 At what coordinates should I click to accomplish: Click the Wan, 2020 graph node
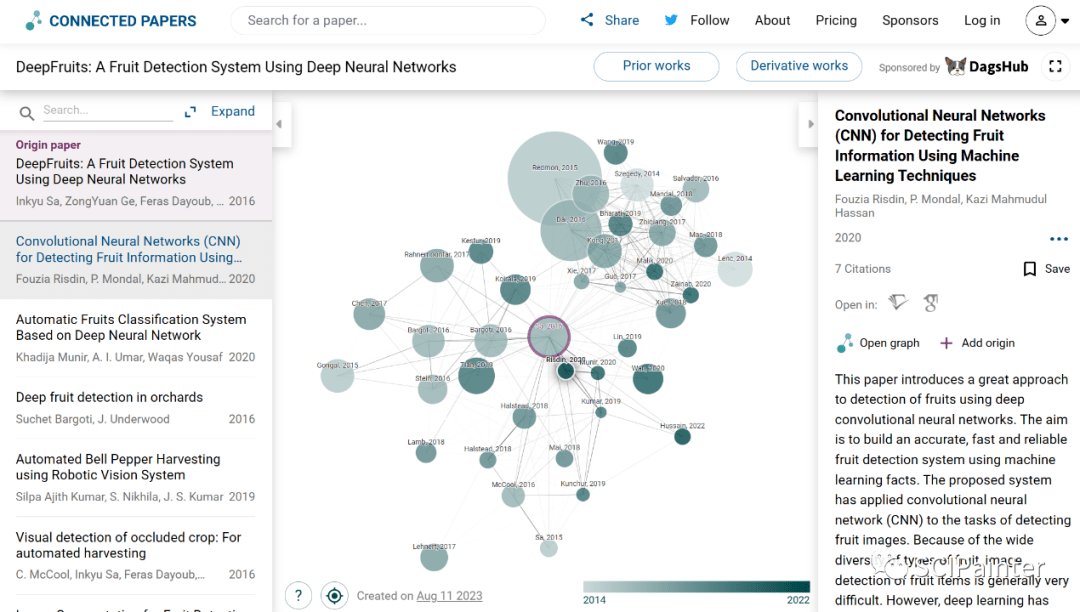coord(648,379)
